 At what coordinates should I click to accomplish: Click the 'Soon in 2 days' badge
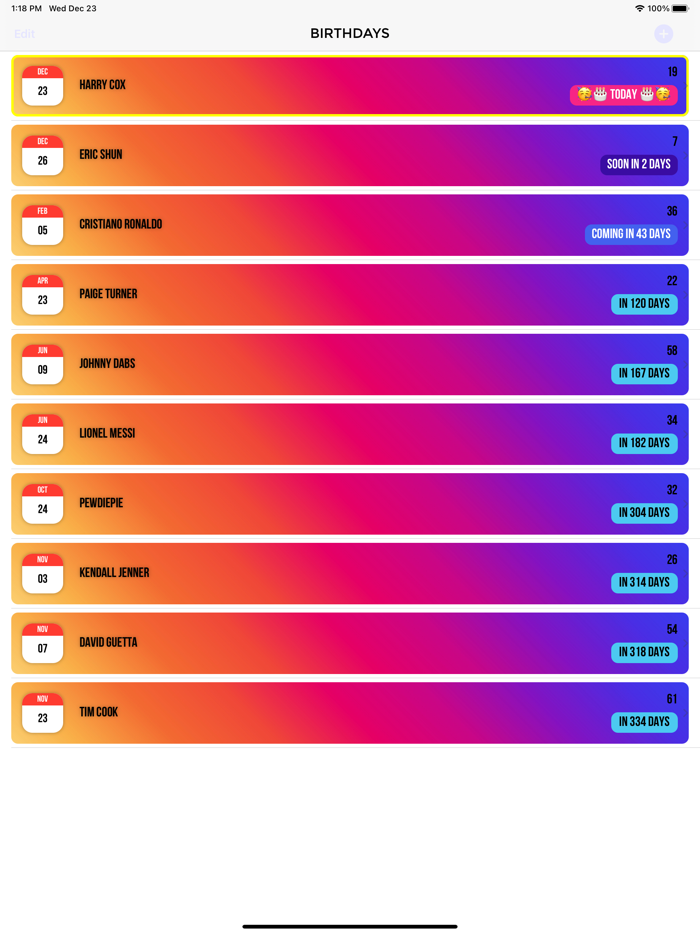pos(639,164)
